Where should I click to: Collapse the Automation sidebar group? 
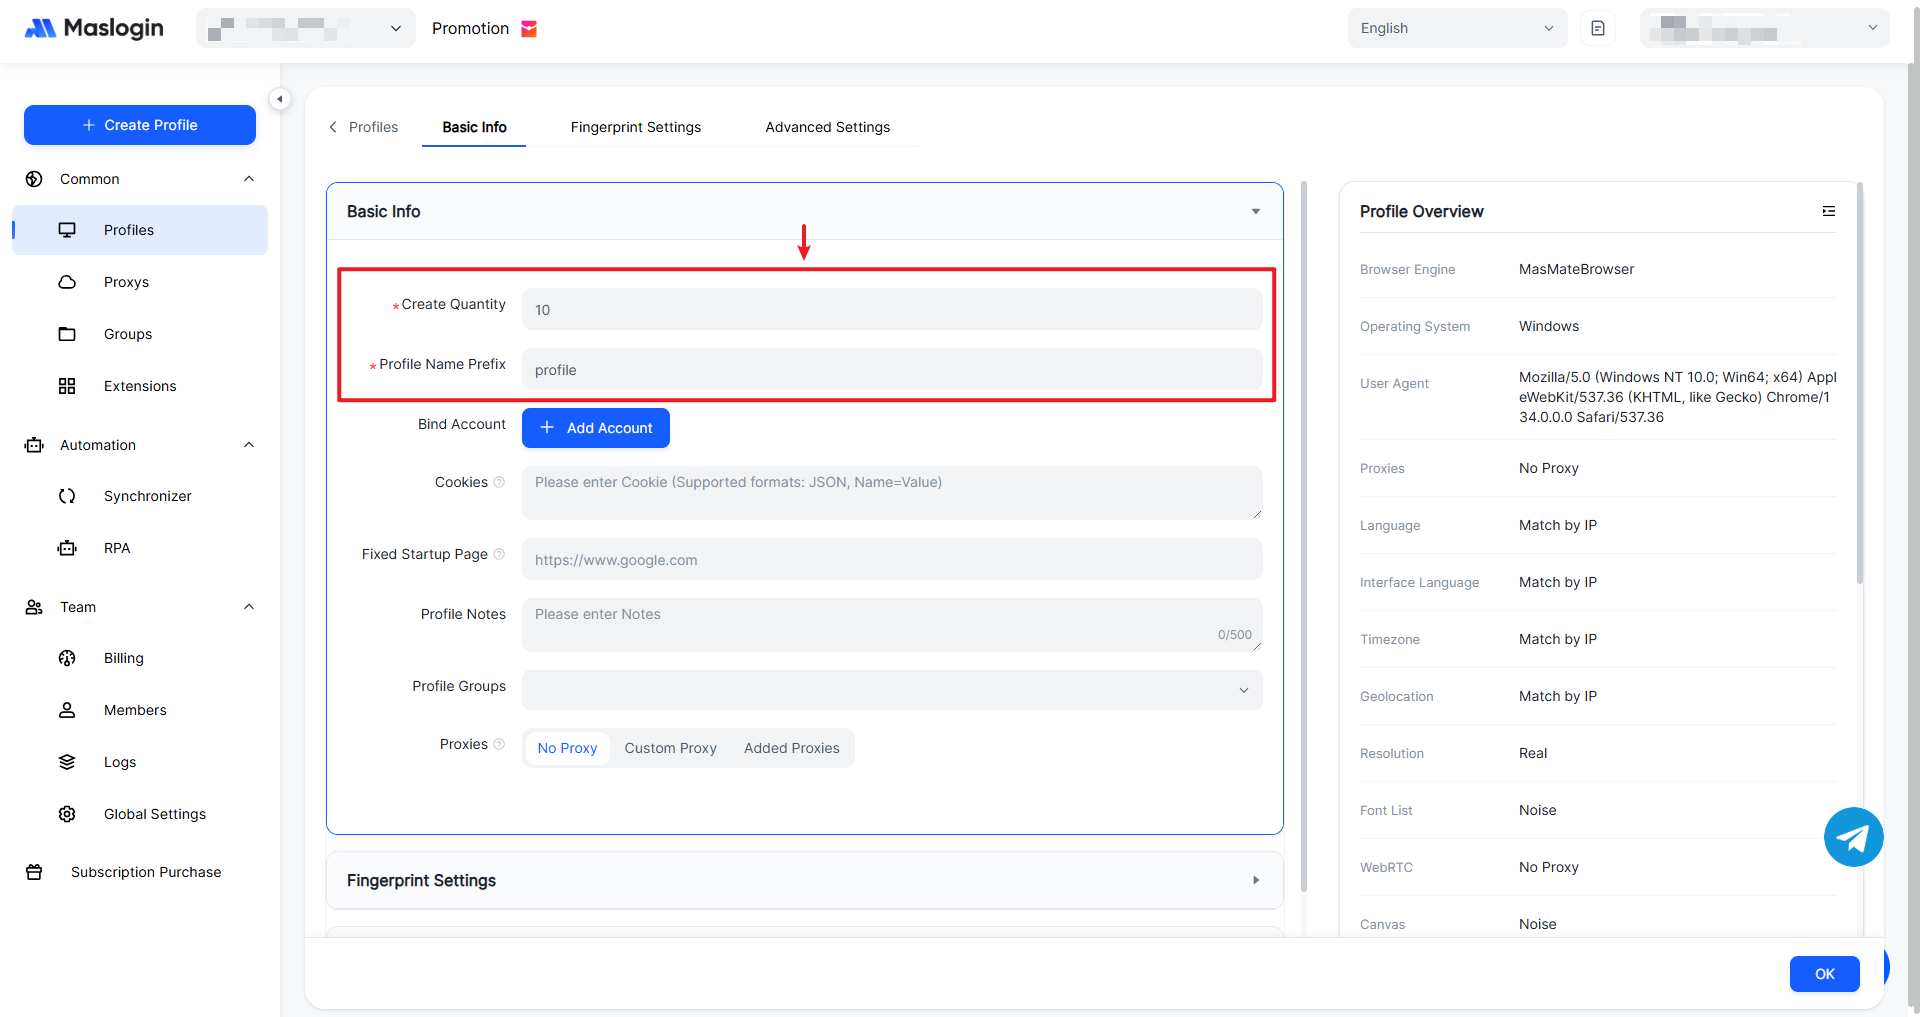tap(249, 445)
